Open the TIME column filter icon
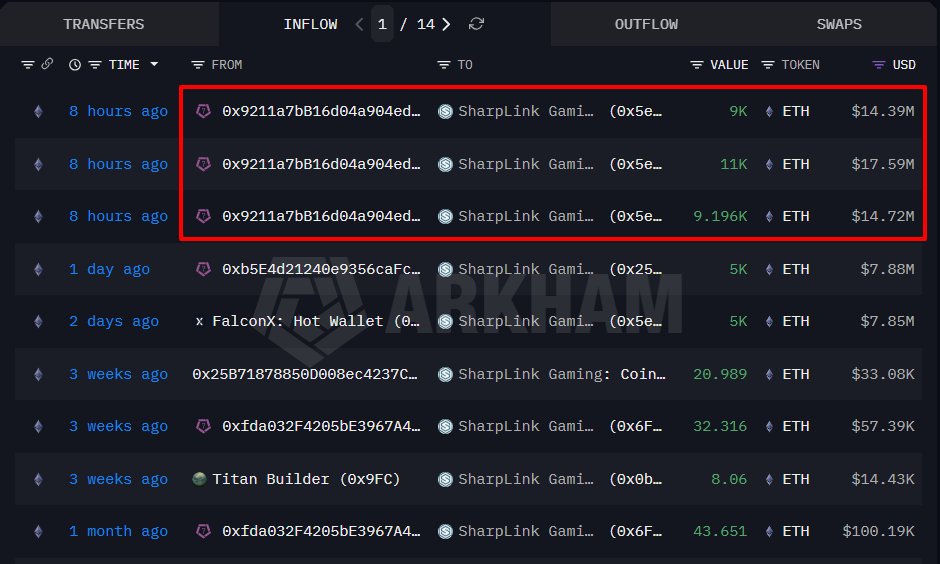940x564 pixels. (x=95, y=65)
